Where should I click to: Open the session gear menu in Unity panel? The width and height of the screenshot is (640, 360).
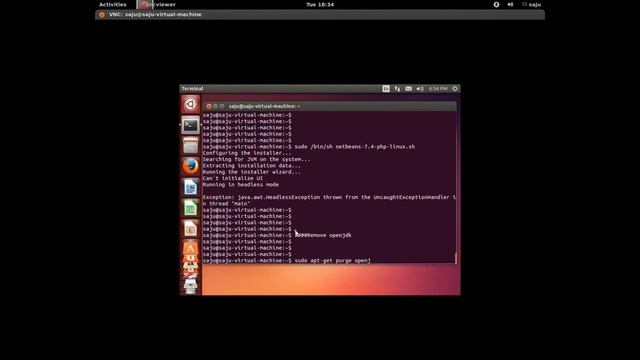tap(455, 89)
